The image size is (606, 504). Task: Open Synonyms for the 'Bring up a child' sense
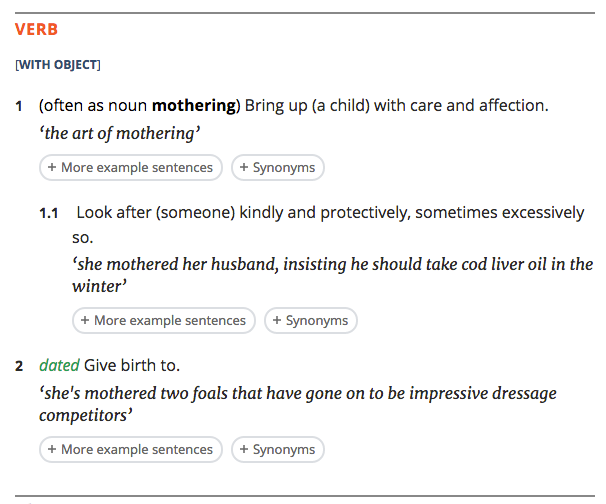coord(277,167)
